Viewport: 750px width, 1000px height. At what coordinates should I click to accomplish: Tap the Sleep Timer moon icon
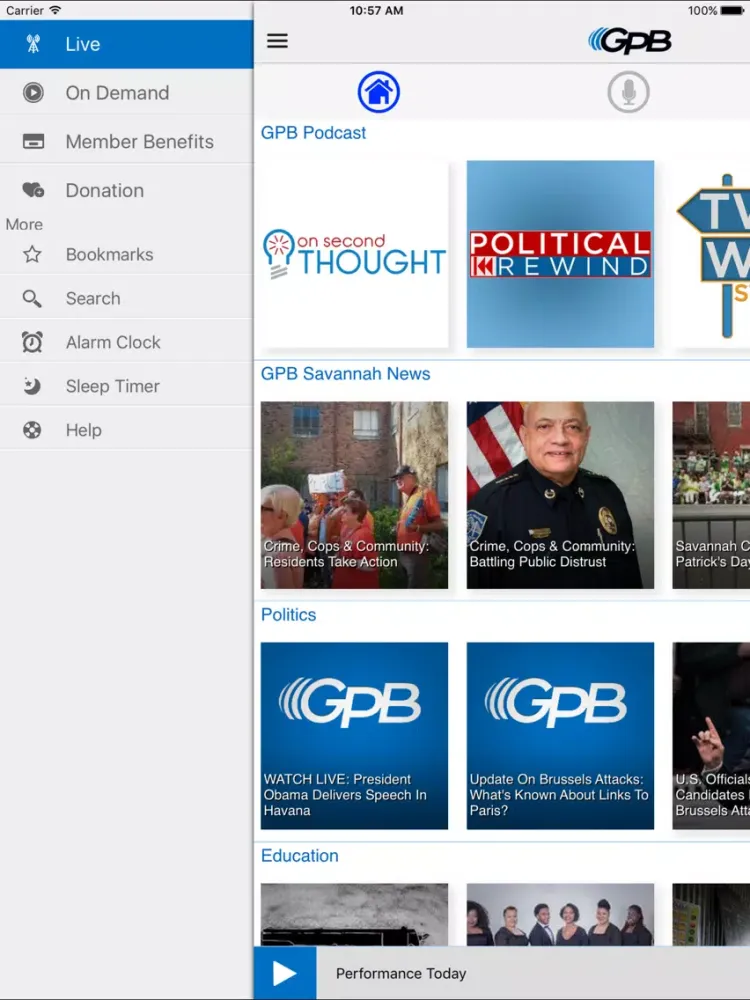coord(32,386)
